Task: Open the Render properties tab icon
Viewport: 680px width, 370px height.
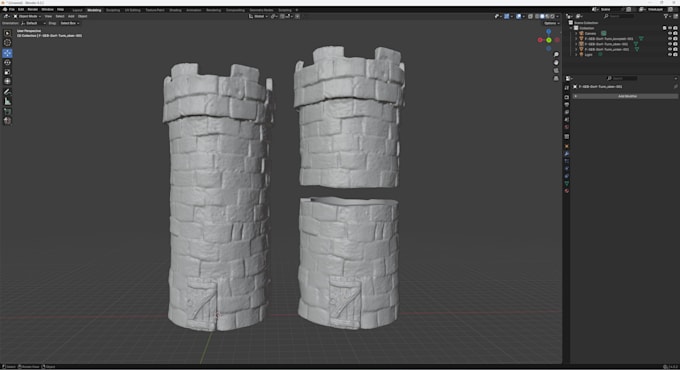Action: [x=567, y=97]
